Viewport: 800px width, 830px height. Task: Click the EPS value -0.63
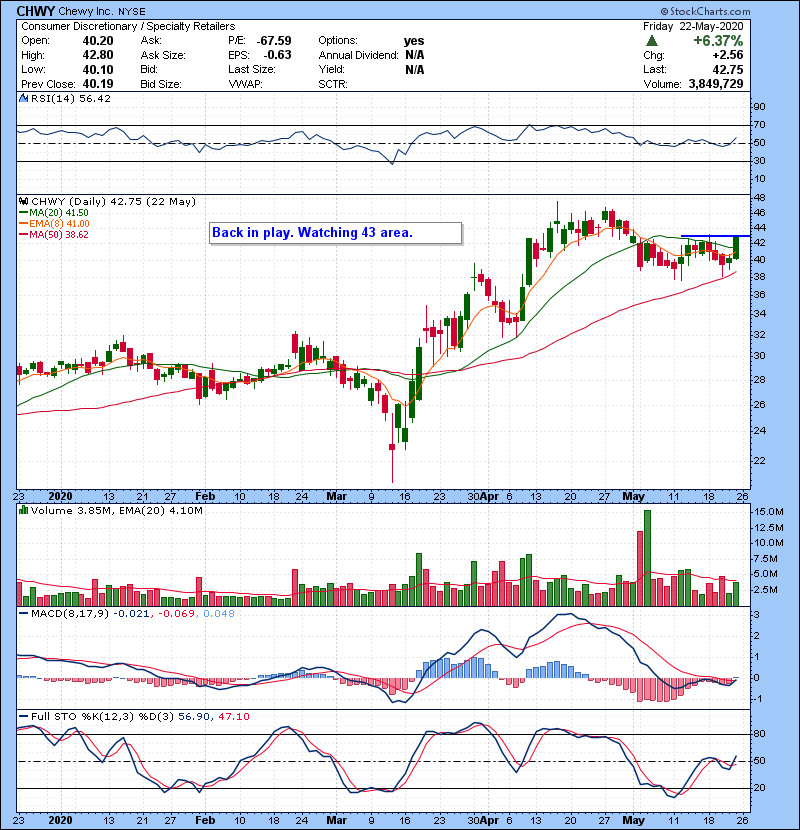click(277, 55)
